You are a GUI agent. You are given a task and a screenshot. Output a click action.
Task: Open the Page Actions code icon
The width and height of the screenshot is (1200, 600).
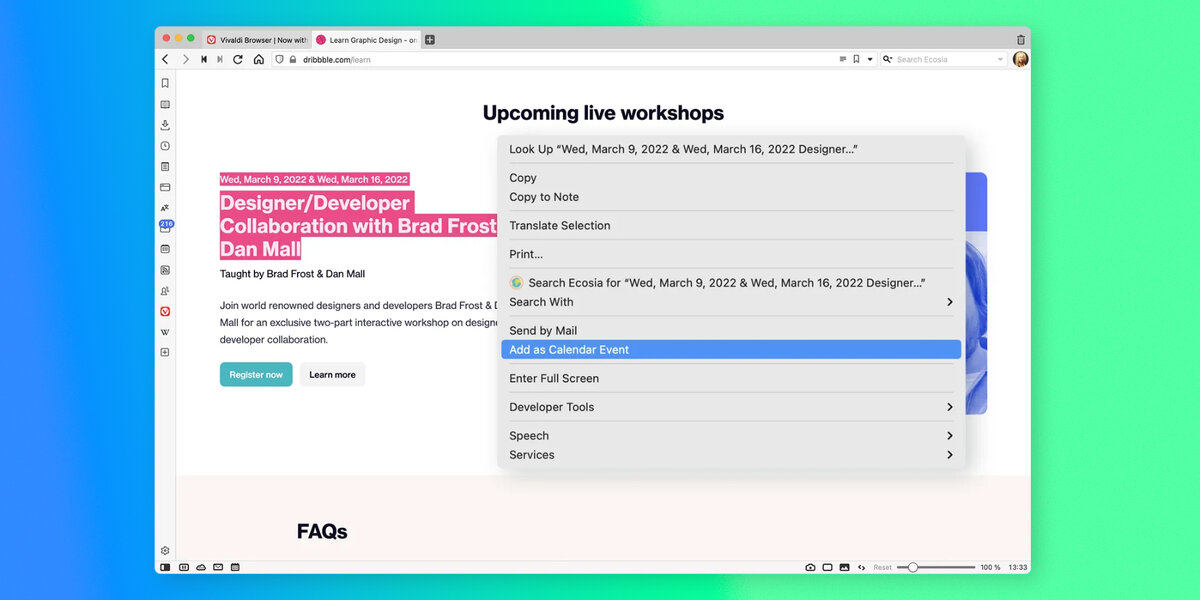(862, 567)
